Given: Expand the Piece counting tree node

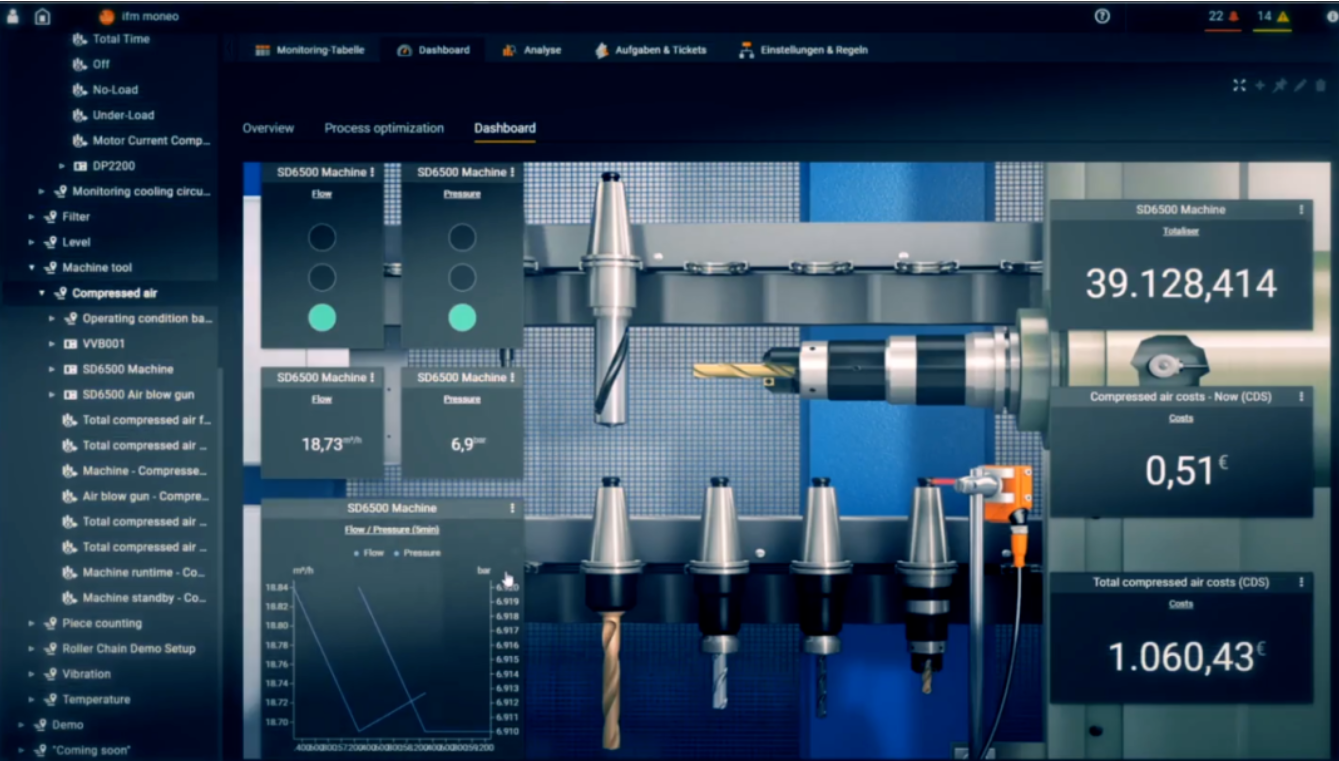Looking at the screenshot, I should click(x=32, y=623).
